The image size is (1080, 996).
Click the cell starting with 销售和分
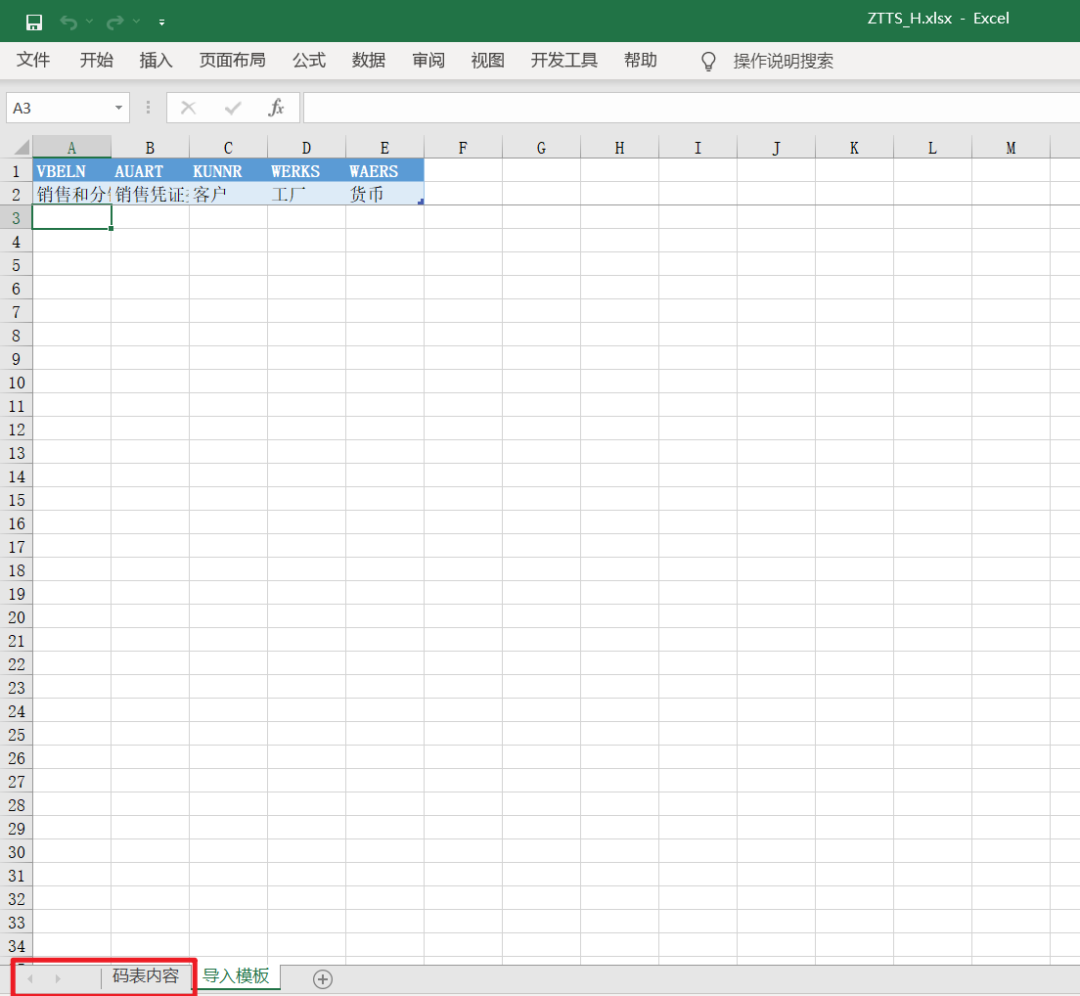(72, 194)
